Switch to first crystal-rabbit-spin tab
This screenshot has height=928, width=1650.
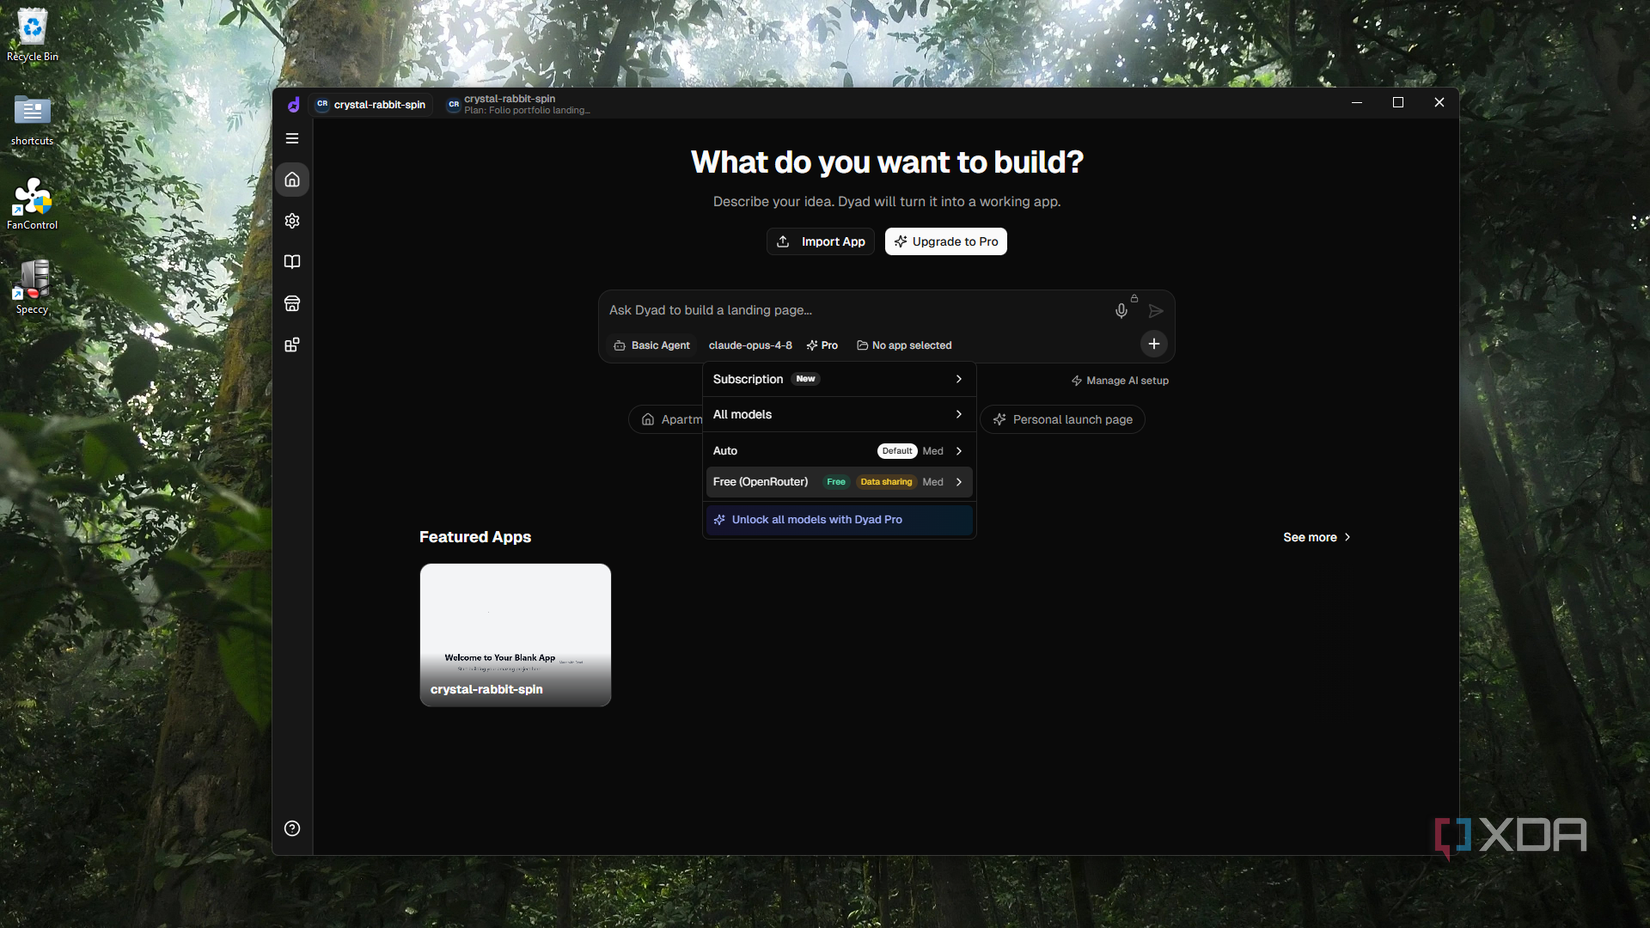pos(371,104)
